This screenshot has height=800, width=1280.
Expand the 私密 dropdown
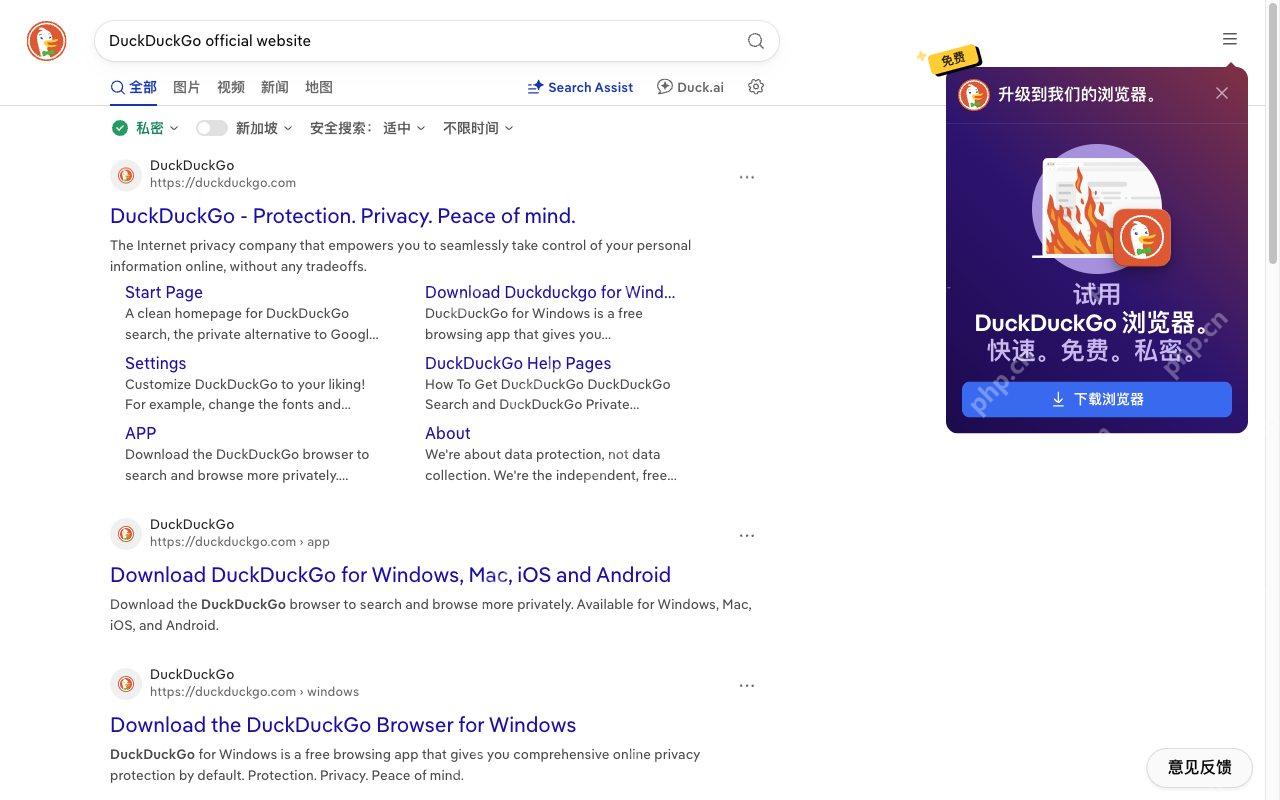pos(157,128)
